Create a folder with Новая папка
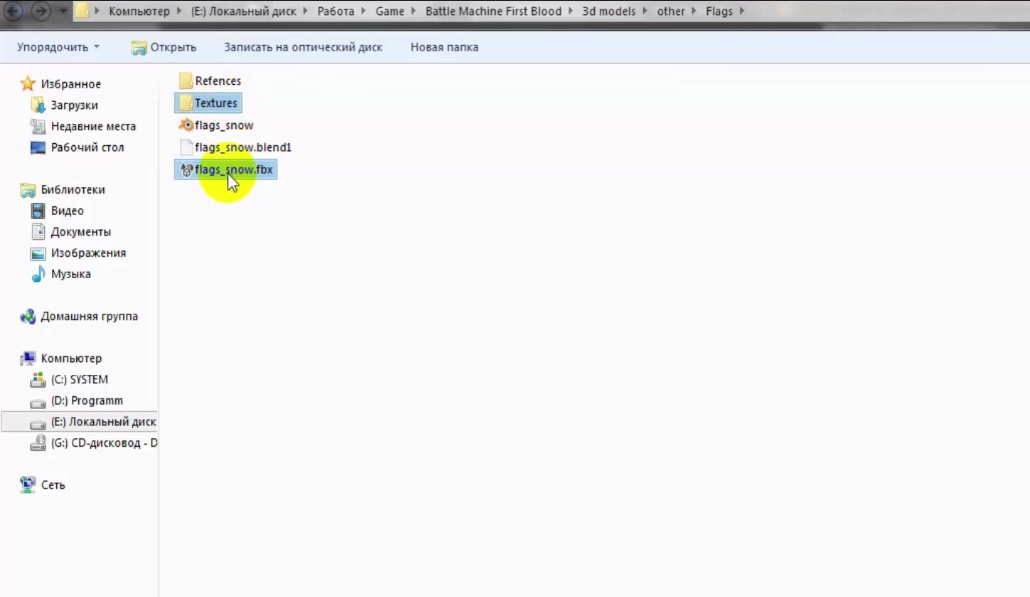Screen dimensions: 1030x597 click(444, 47)
